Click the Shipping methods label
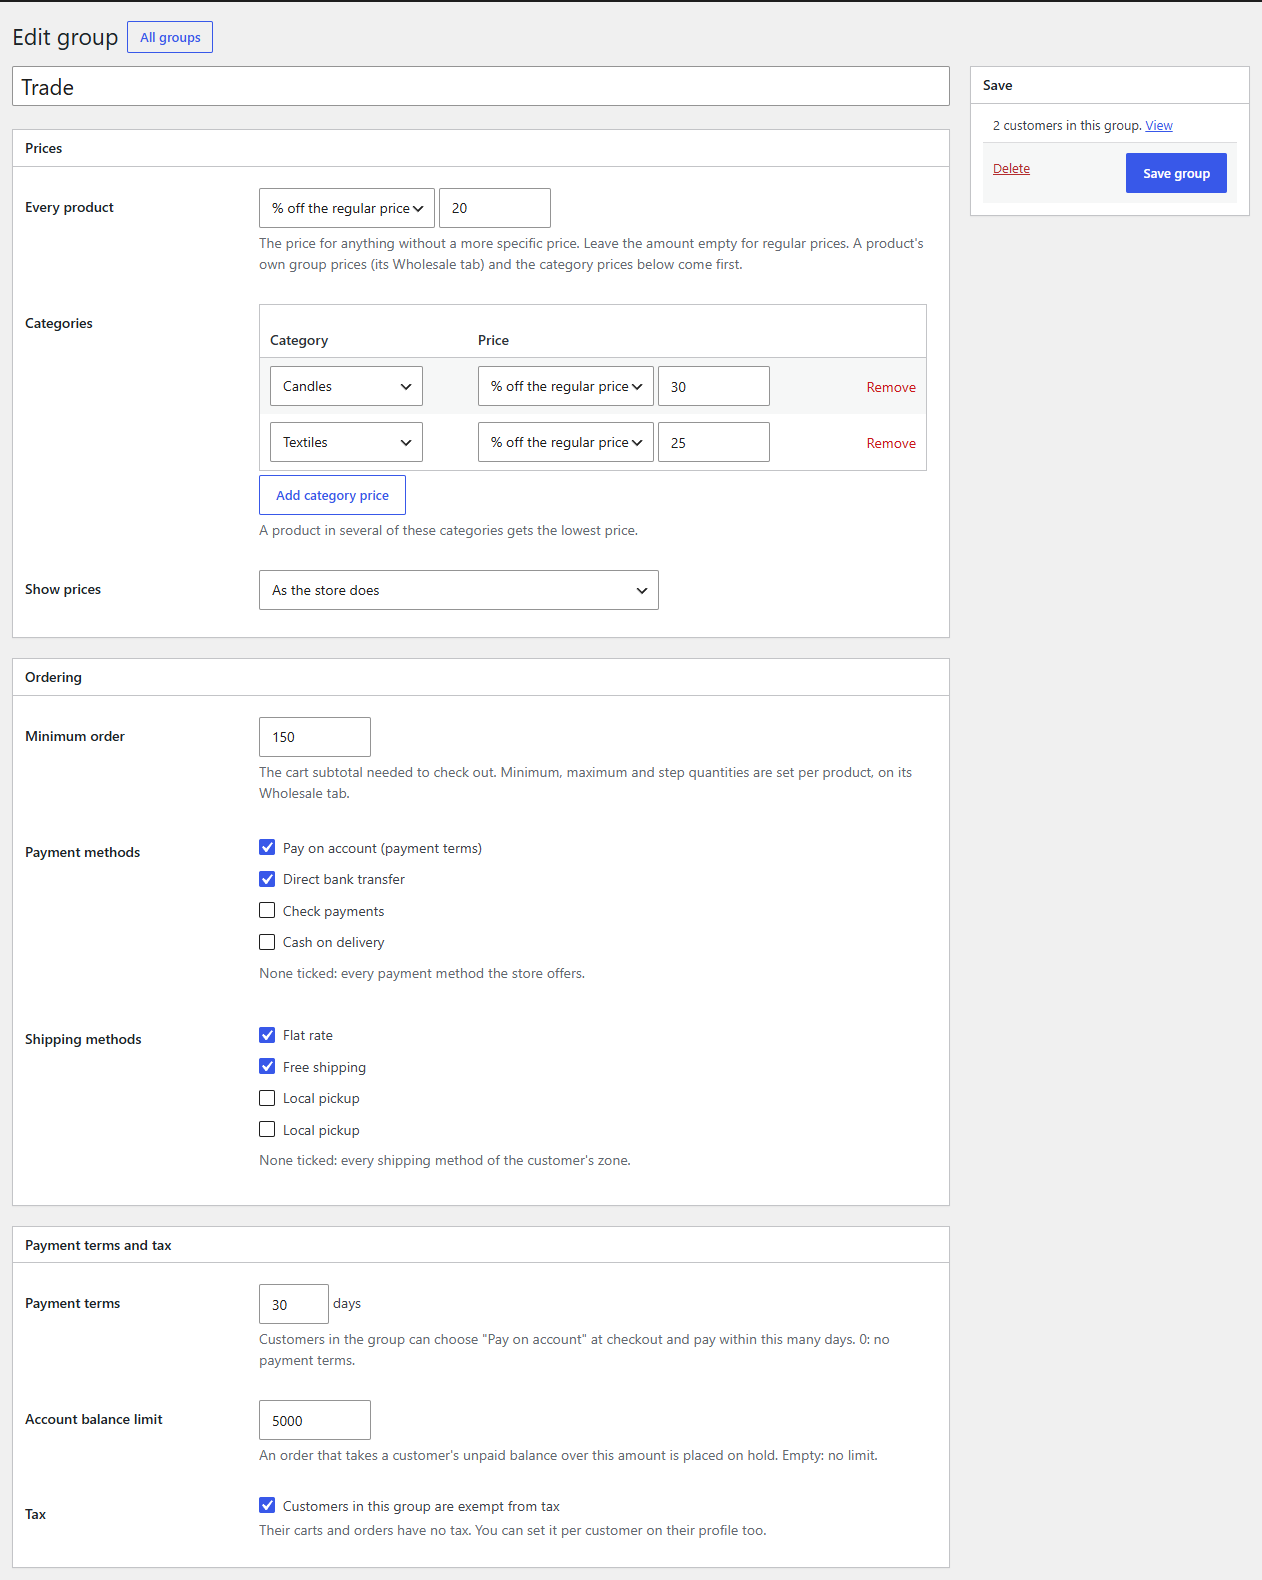 pyautogui.click(x=83, y=1039)
